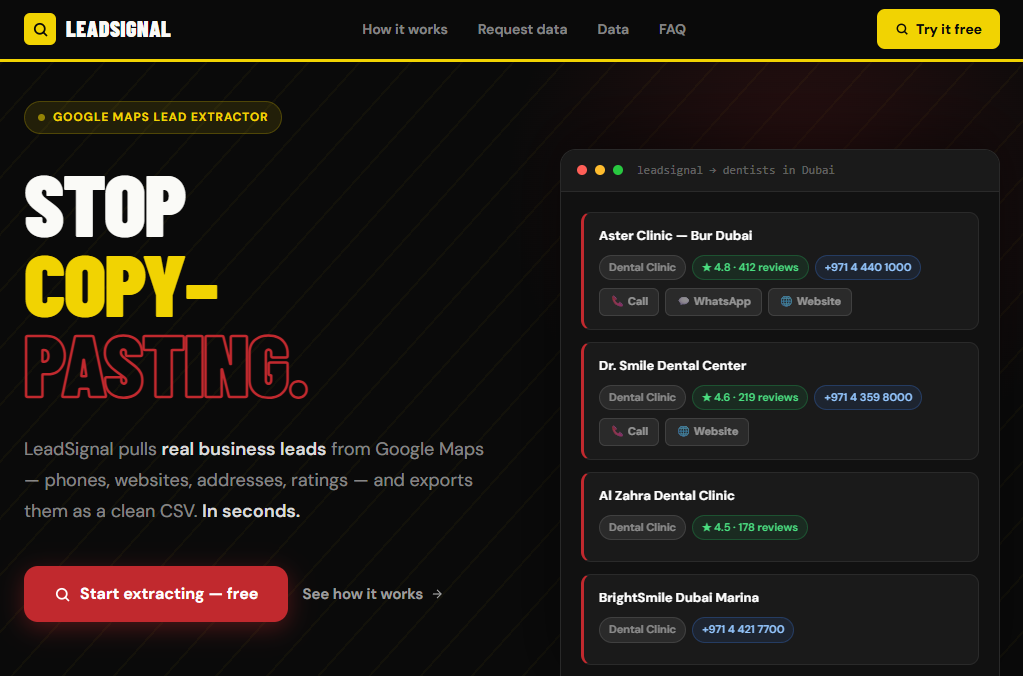Click phone number +971 4 421 7700
1023x676 pixels.
743,630
